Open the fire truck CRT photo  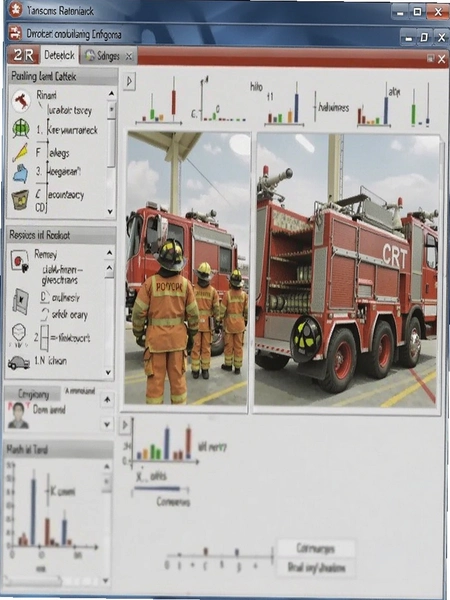pyautogui.click(x=347, y=272)
